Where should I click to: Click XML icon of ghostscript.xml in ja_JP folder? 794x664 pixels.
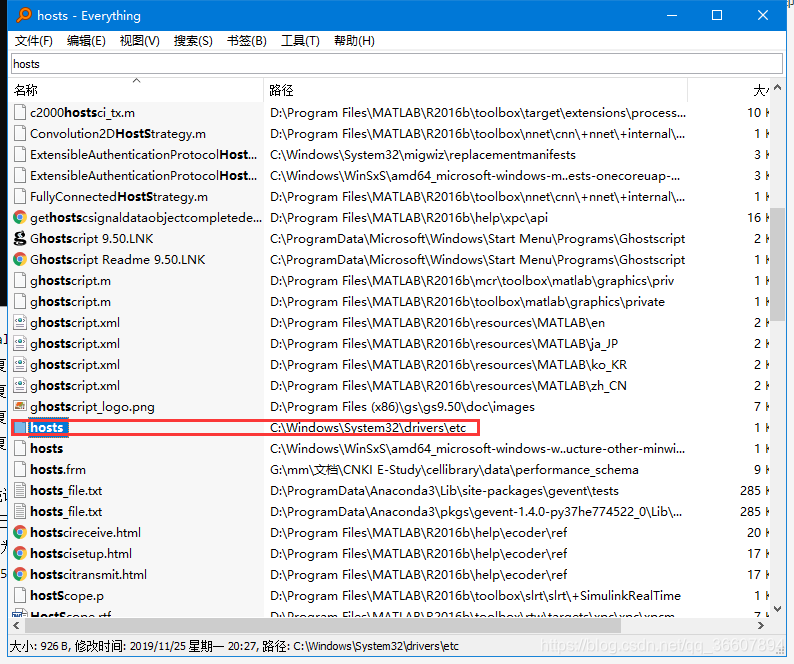point(20,343)
